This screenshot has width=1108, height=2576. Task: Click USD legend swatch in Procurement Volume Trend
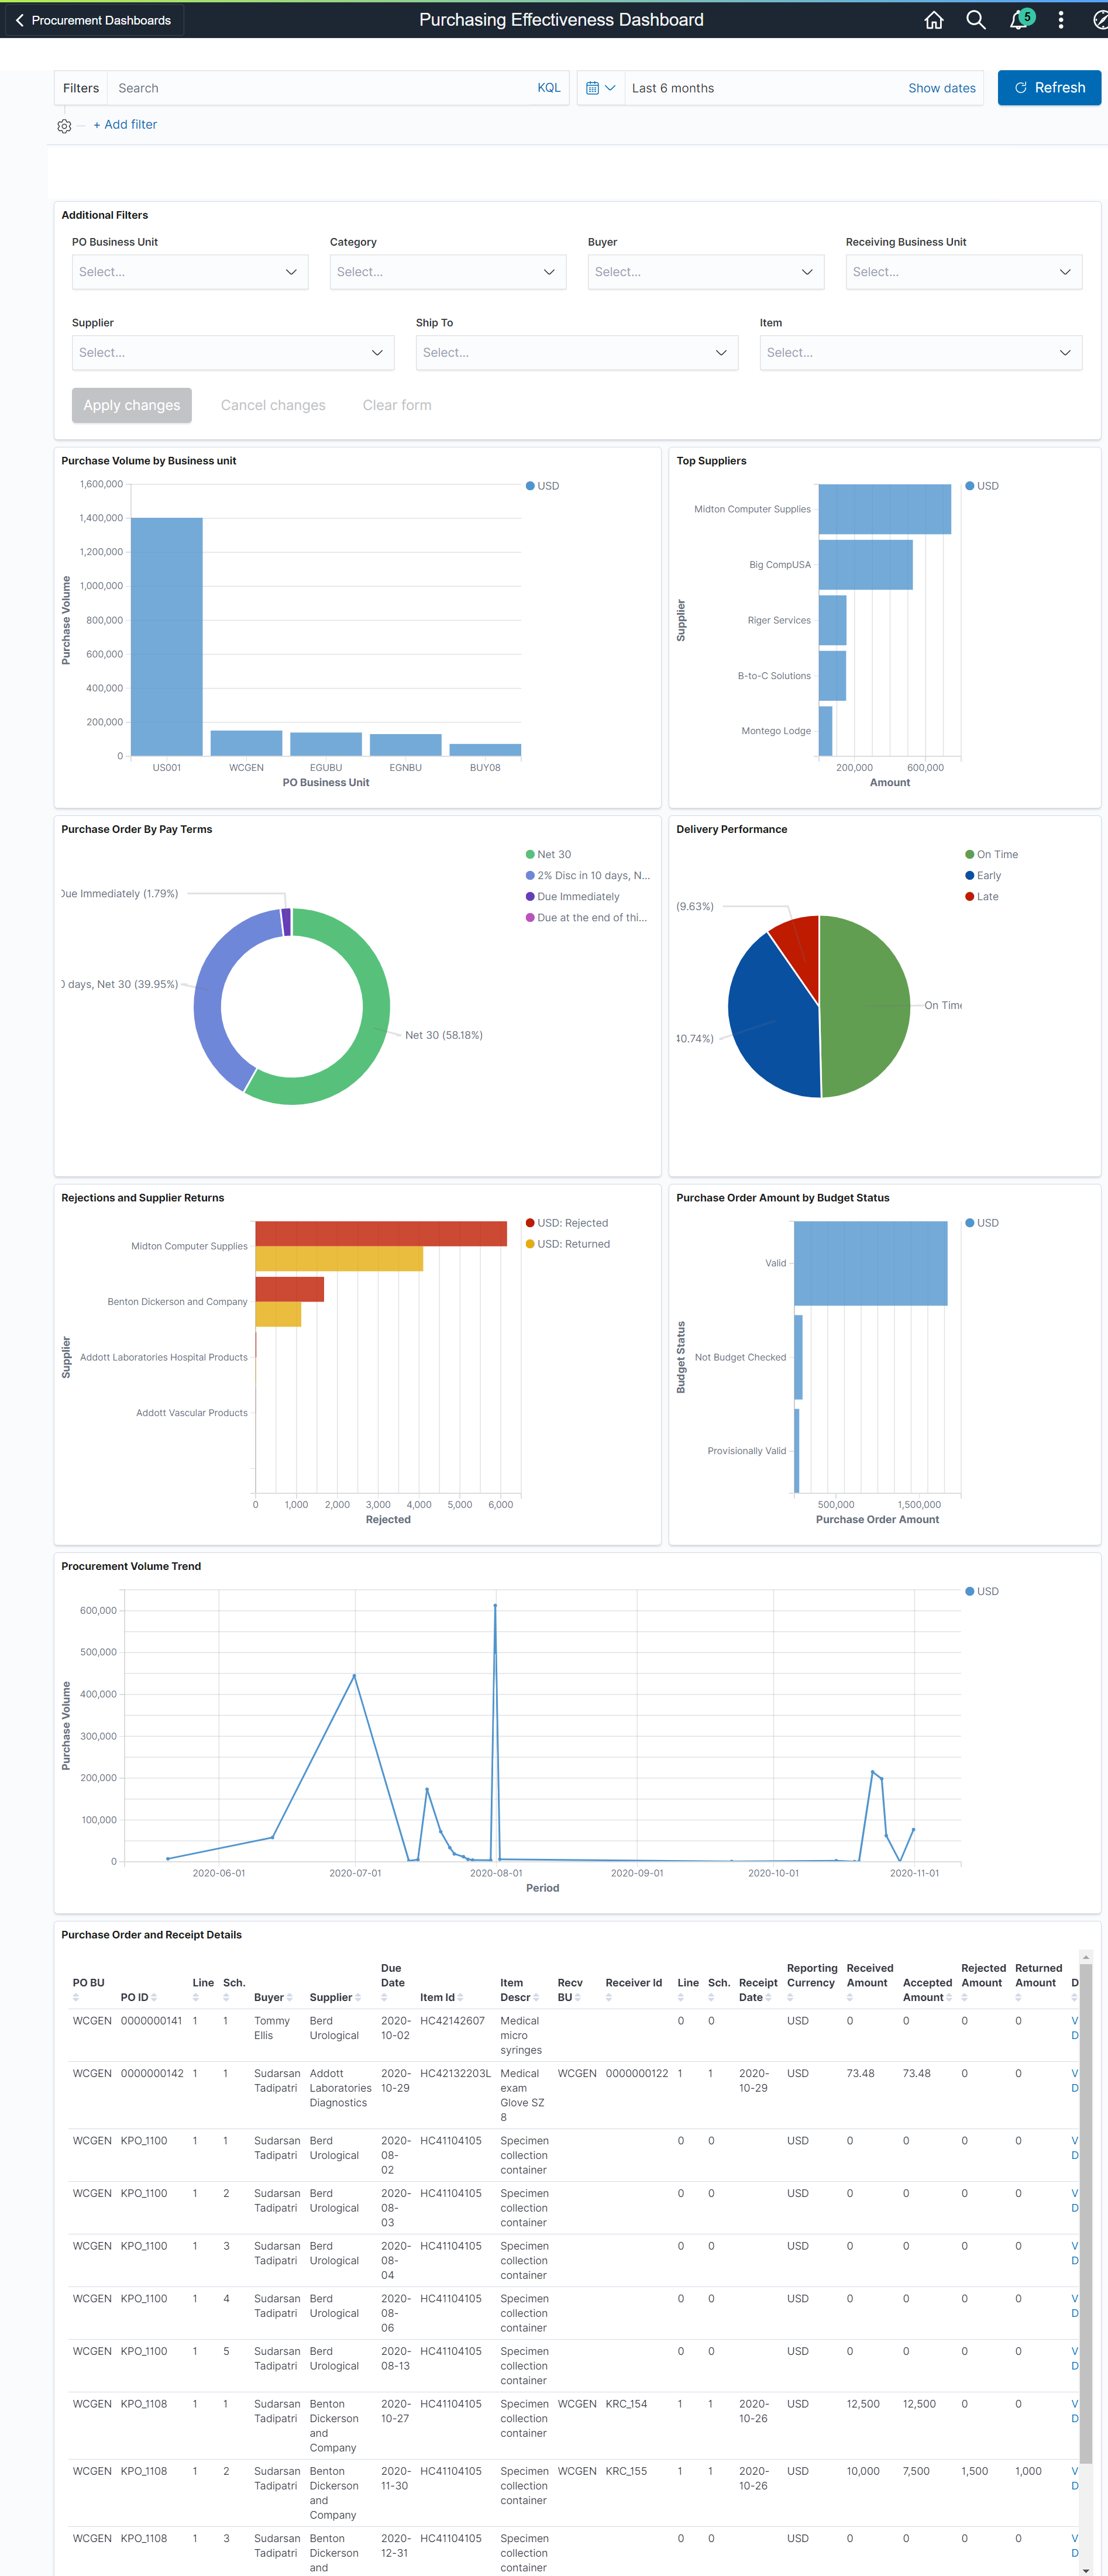[x=969, y=1591]
